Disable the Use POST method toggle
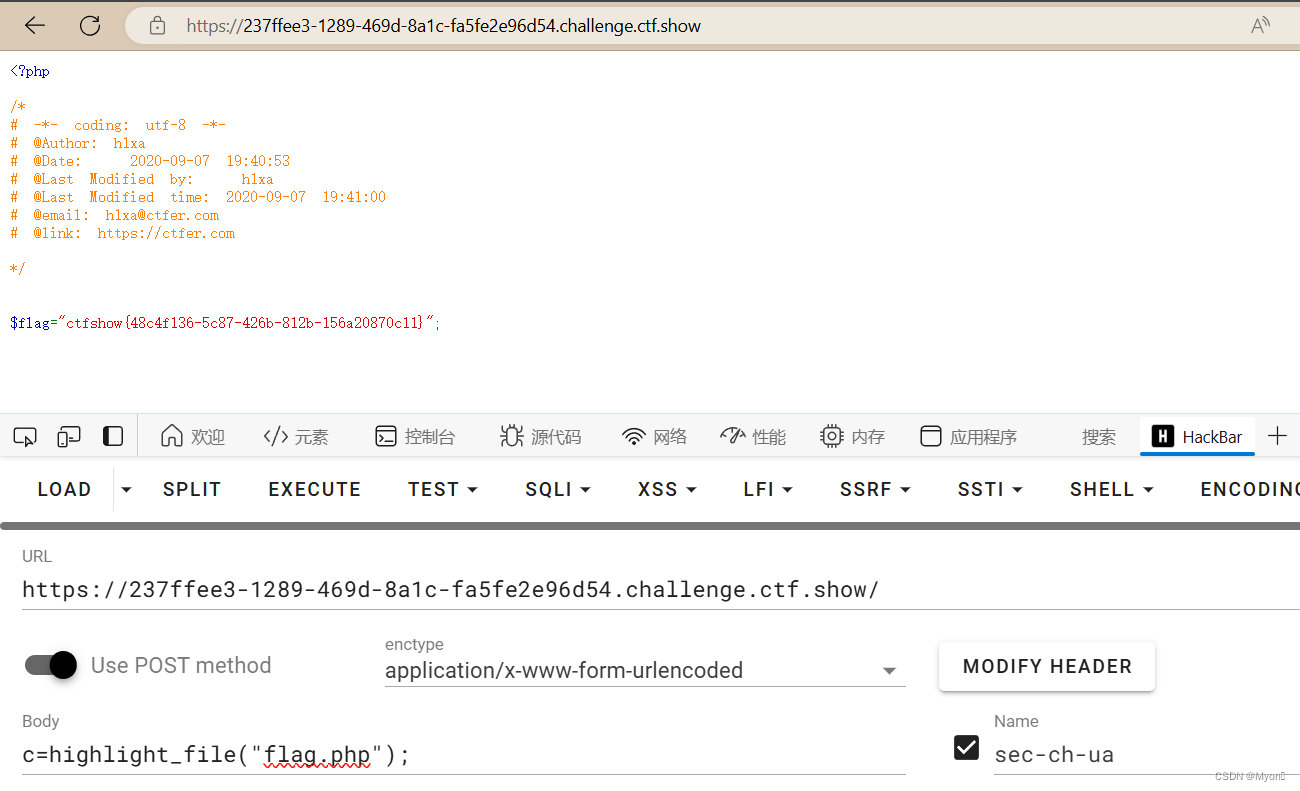Image resolution: width=1300 pixels, height=791 pixels. coord(50,665)
